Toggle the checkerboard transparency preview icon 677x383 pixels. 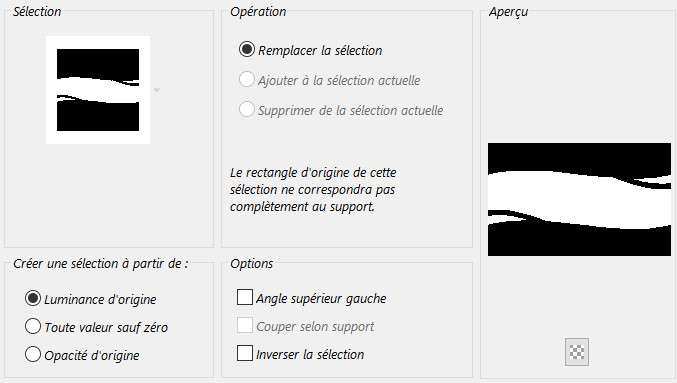(577, 352)
